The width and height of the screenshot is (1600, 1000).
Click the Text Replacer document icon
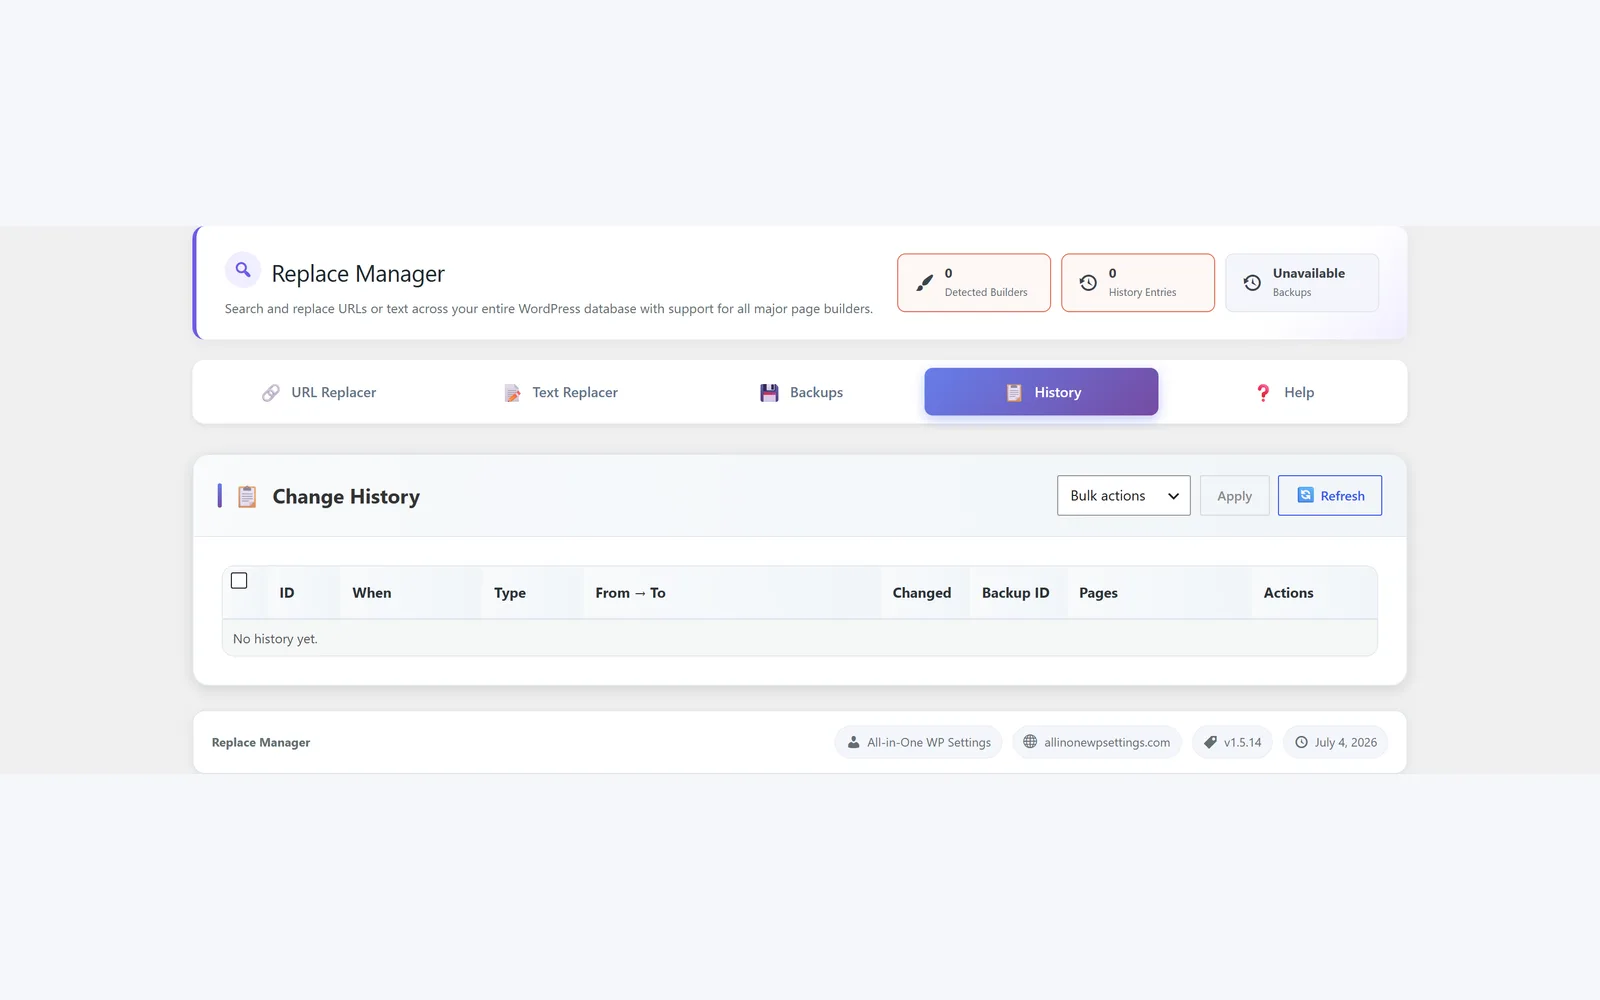point(512,393)
